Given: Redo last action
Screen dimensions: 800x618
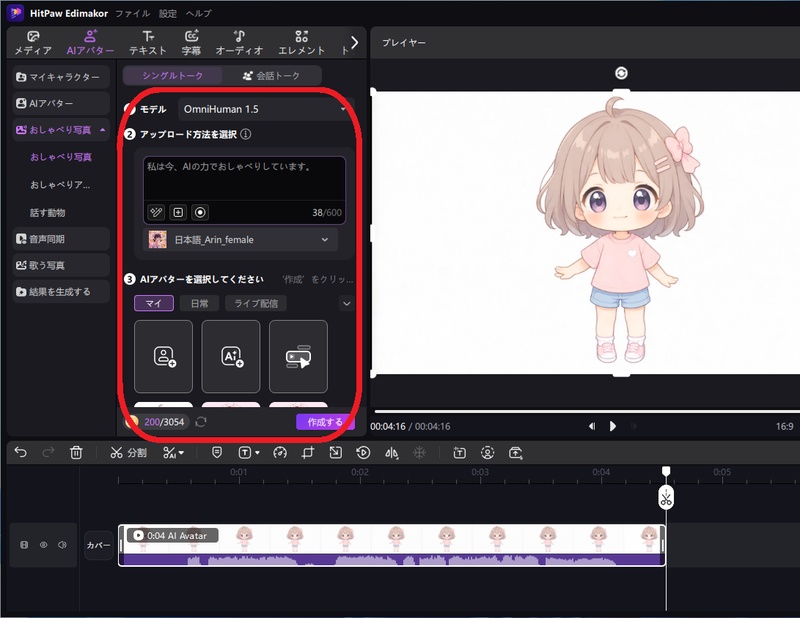Looking at the screenshot, I should [x=48, y=452].
